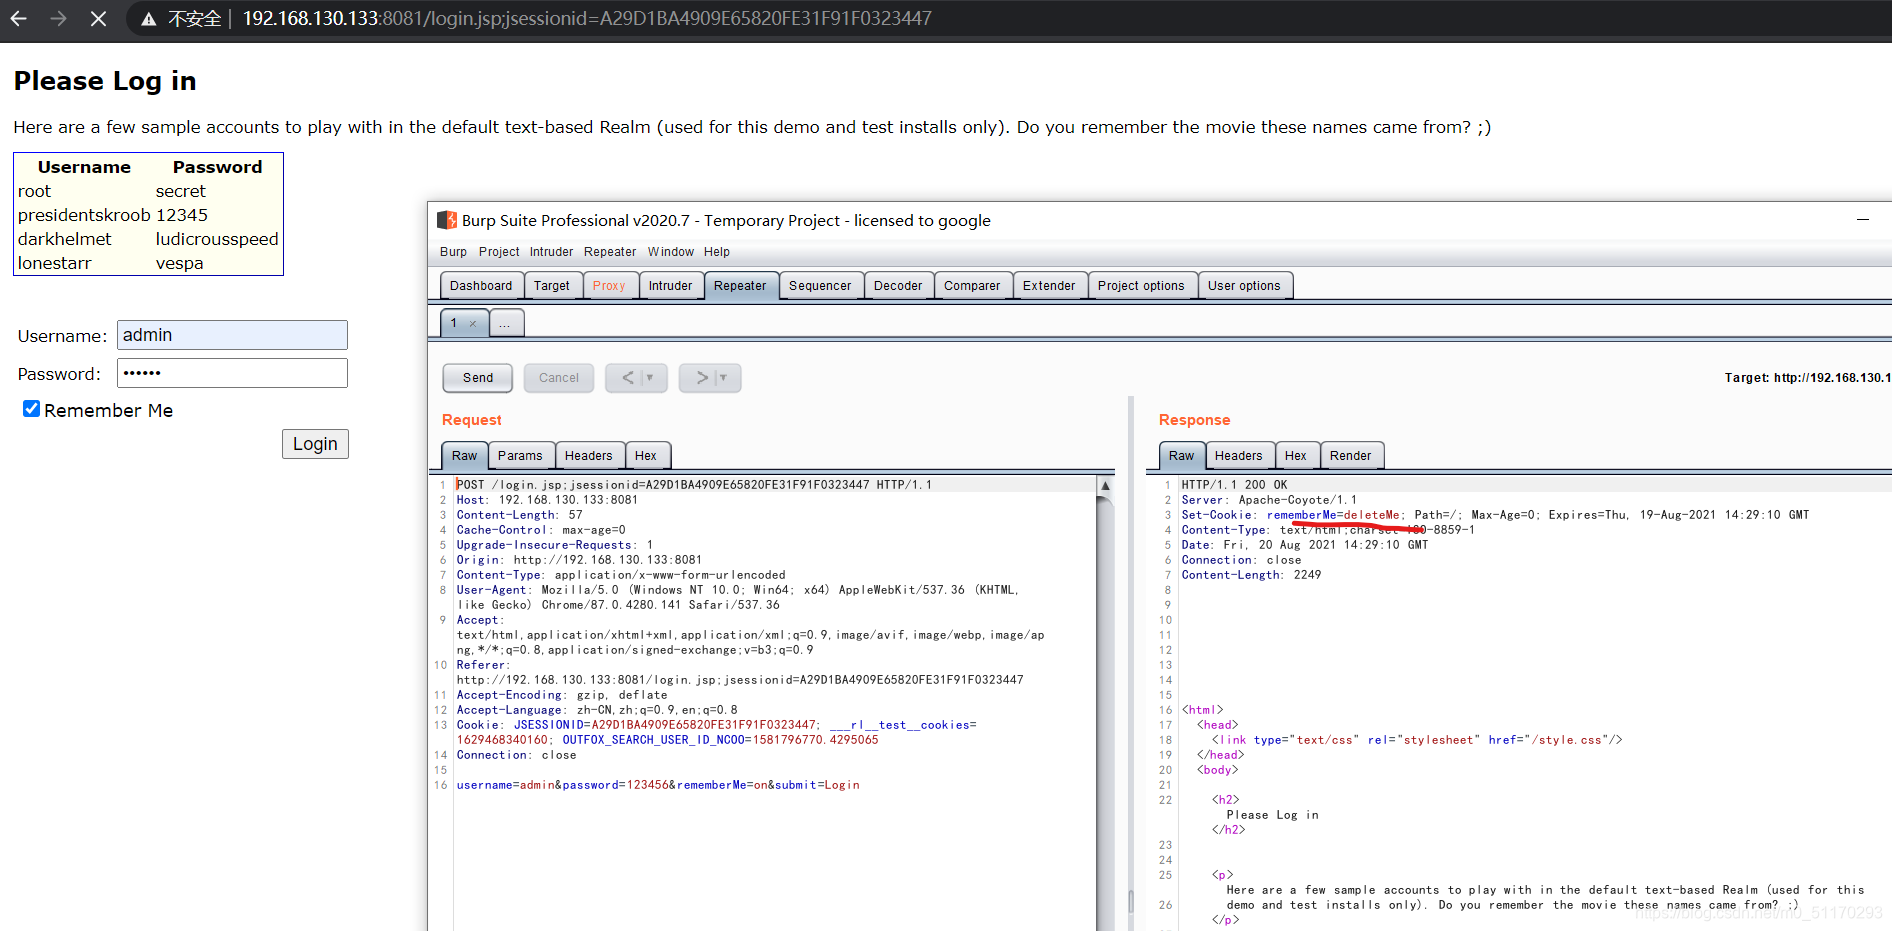Viewport: 1892px width, 931px height.
Task: Open history dropdown next to the > button
Action: 724,378
